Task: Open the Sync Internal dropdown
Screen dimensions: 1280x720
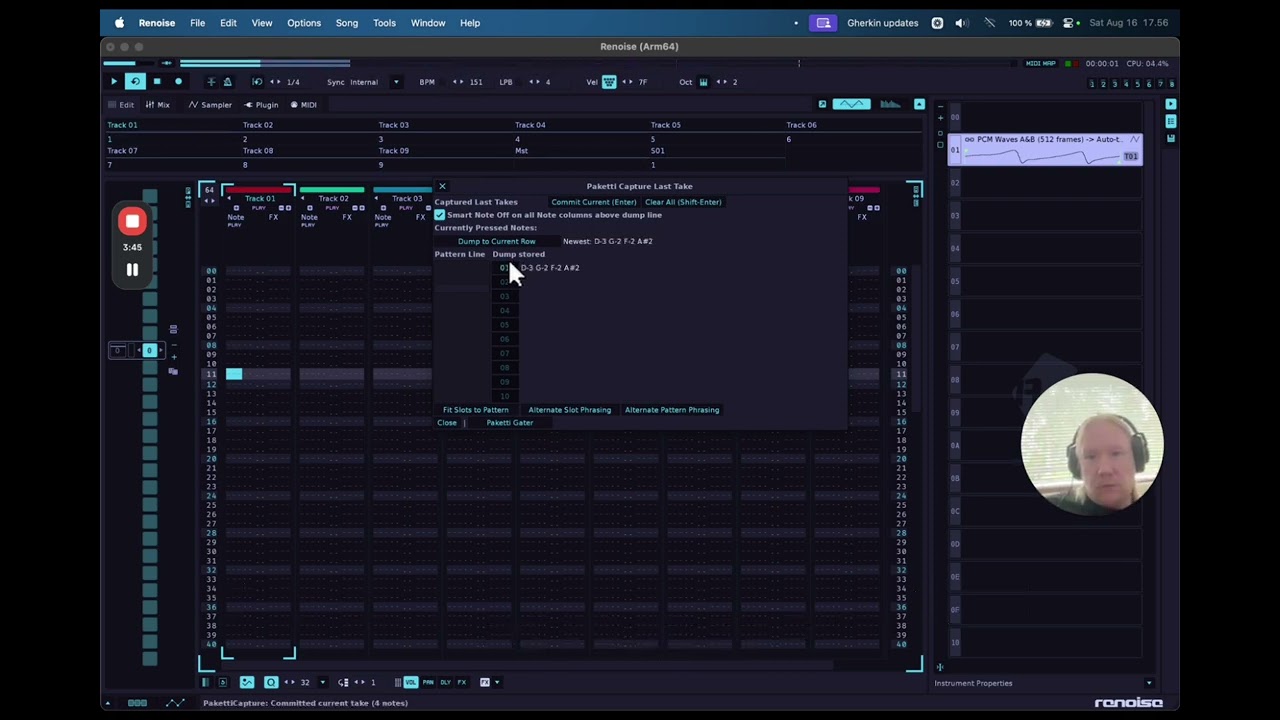Action: pyautogui.click(x=395, y=82)
